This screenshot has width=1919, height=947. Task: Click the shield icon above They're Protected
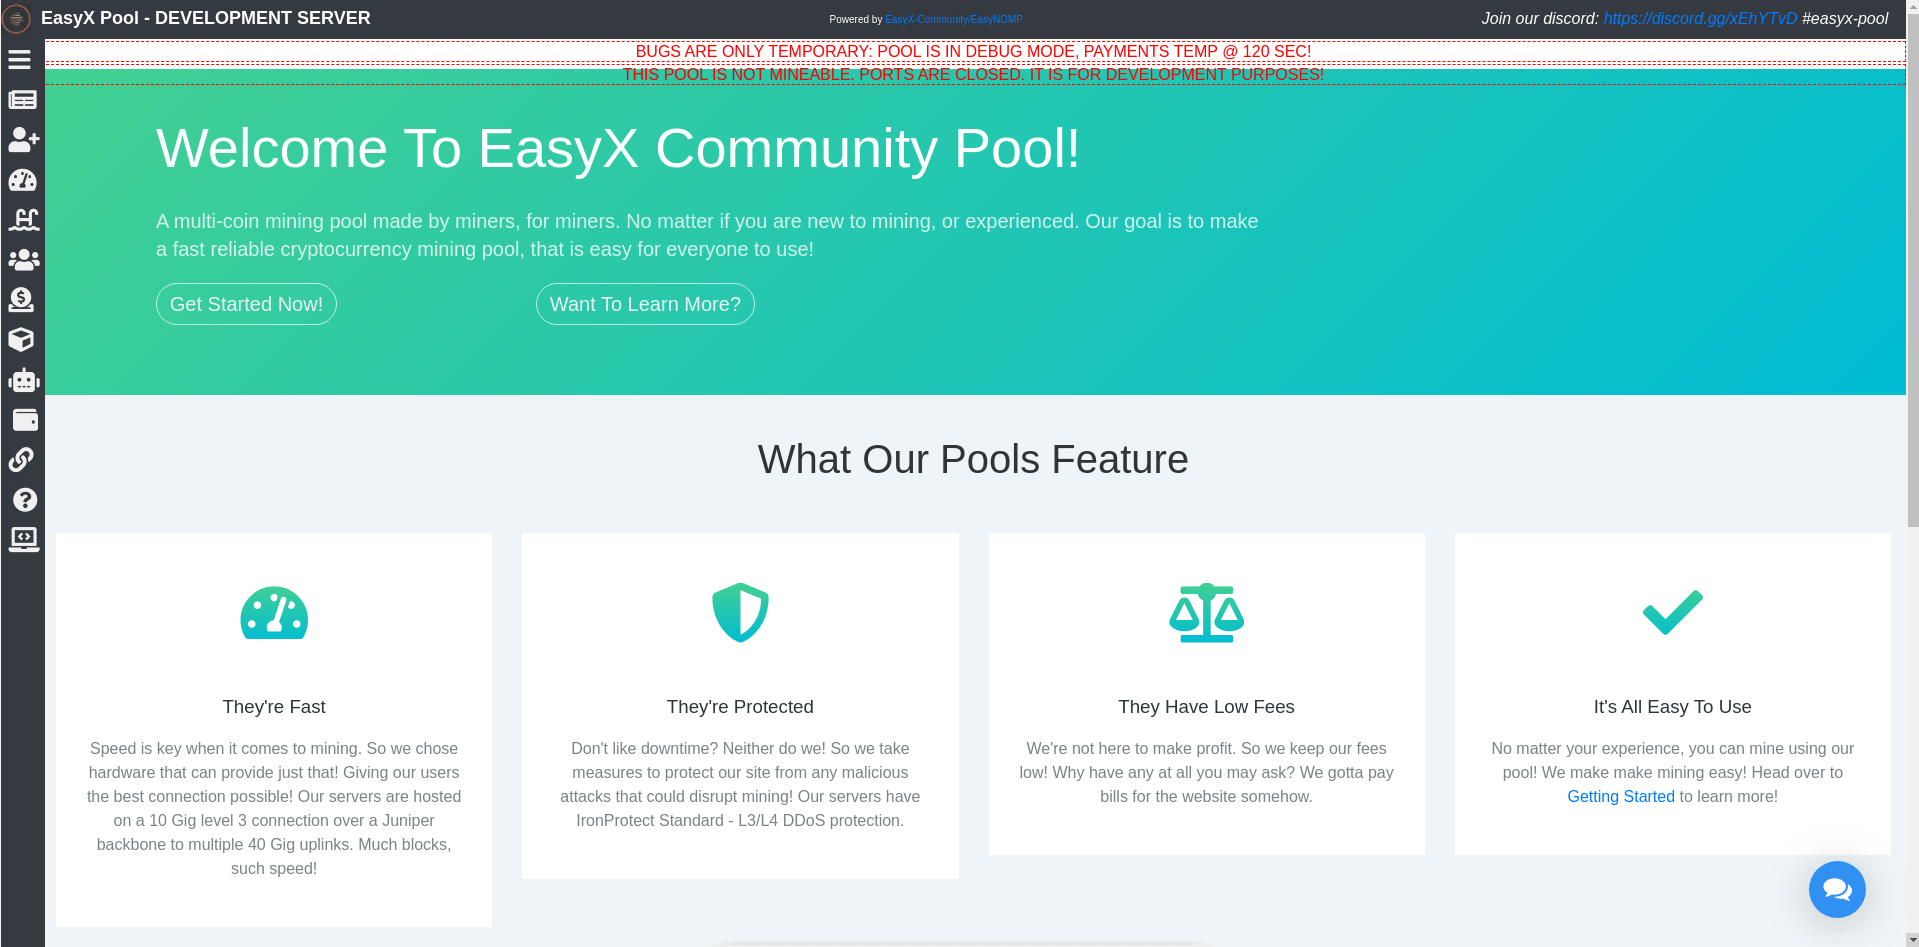[740, 612]
